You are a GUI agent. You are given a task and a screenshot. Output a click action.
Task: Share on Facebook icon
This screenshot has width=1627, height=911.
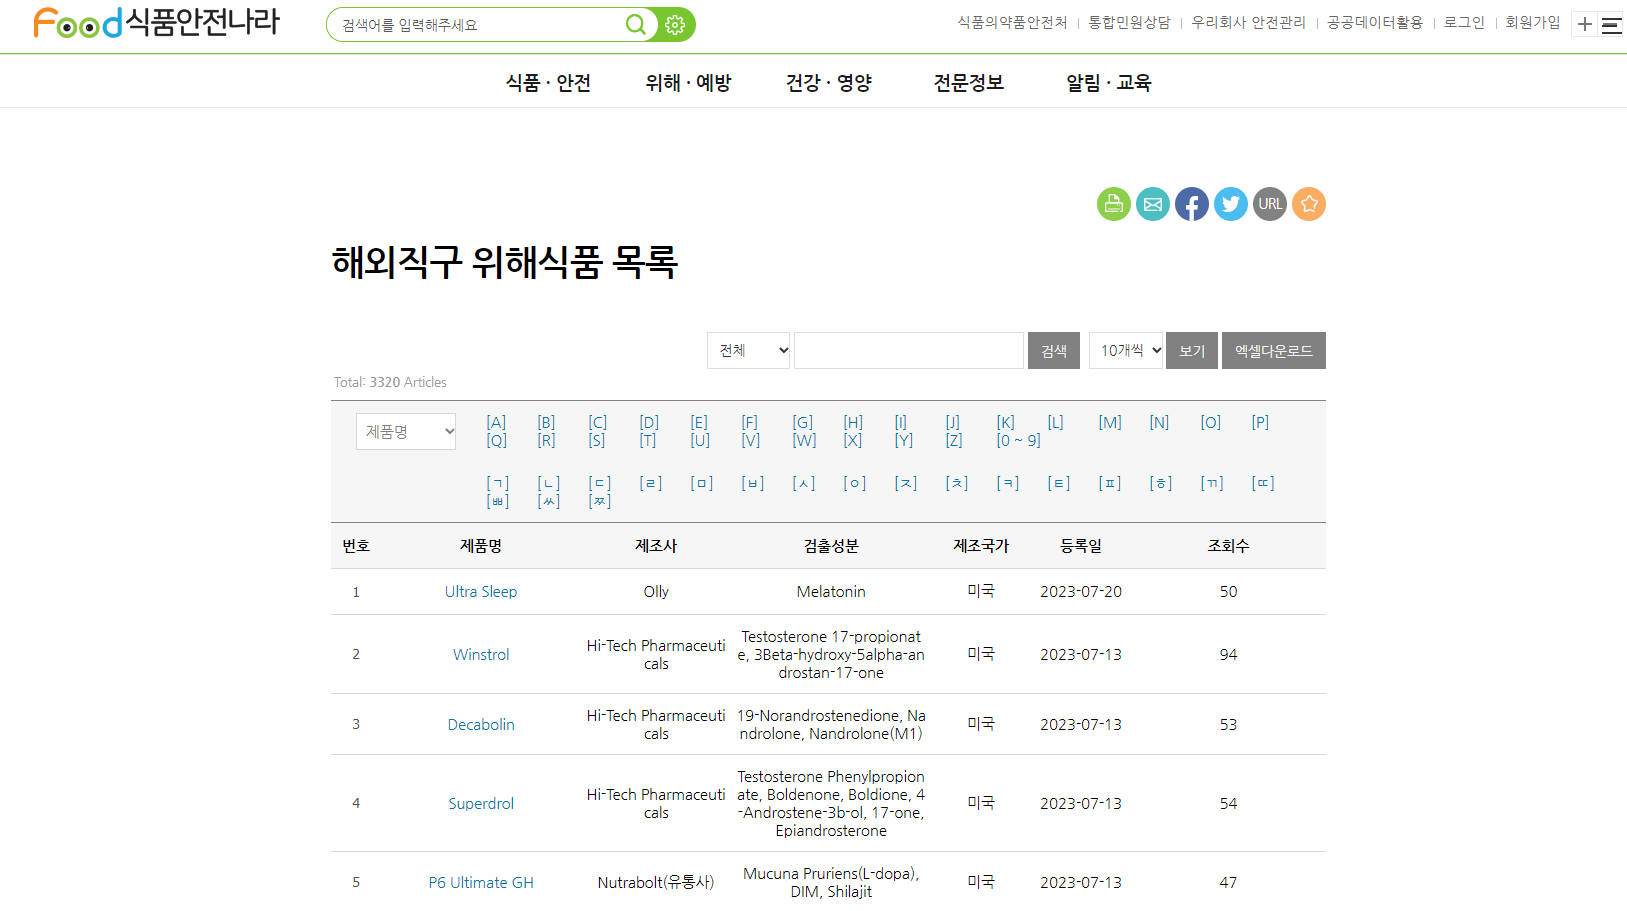click(1192, 204)
